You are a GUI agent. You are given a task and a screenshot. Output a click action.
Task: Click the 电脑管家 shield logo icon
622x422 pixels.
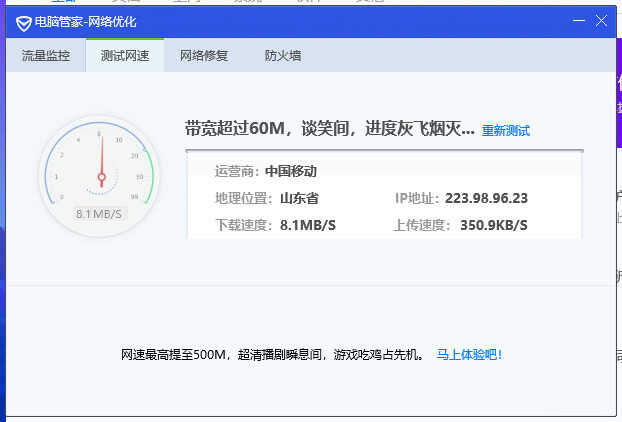point(23,23)
